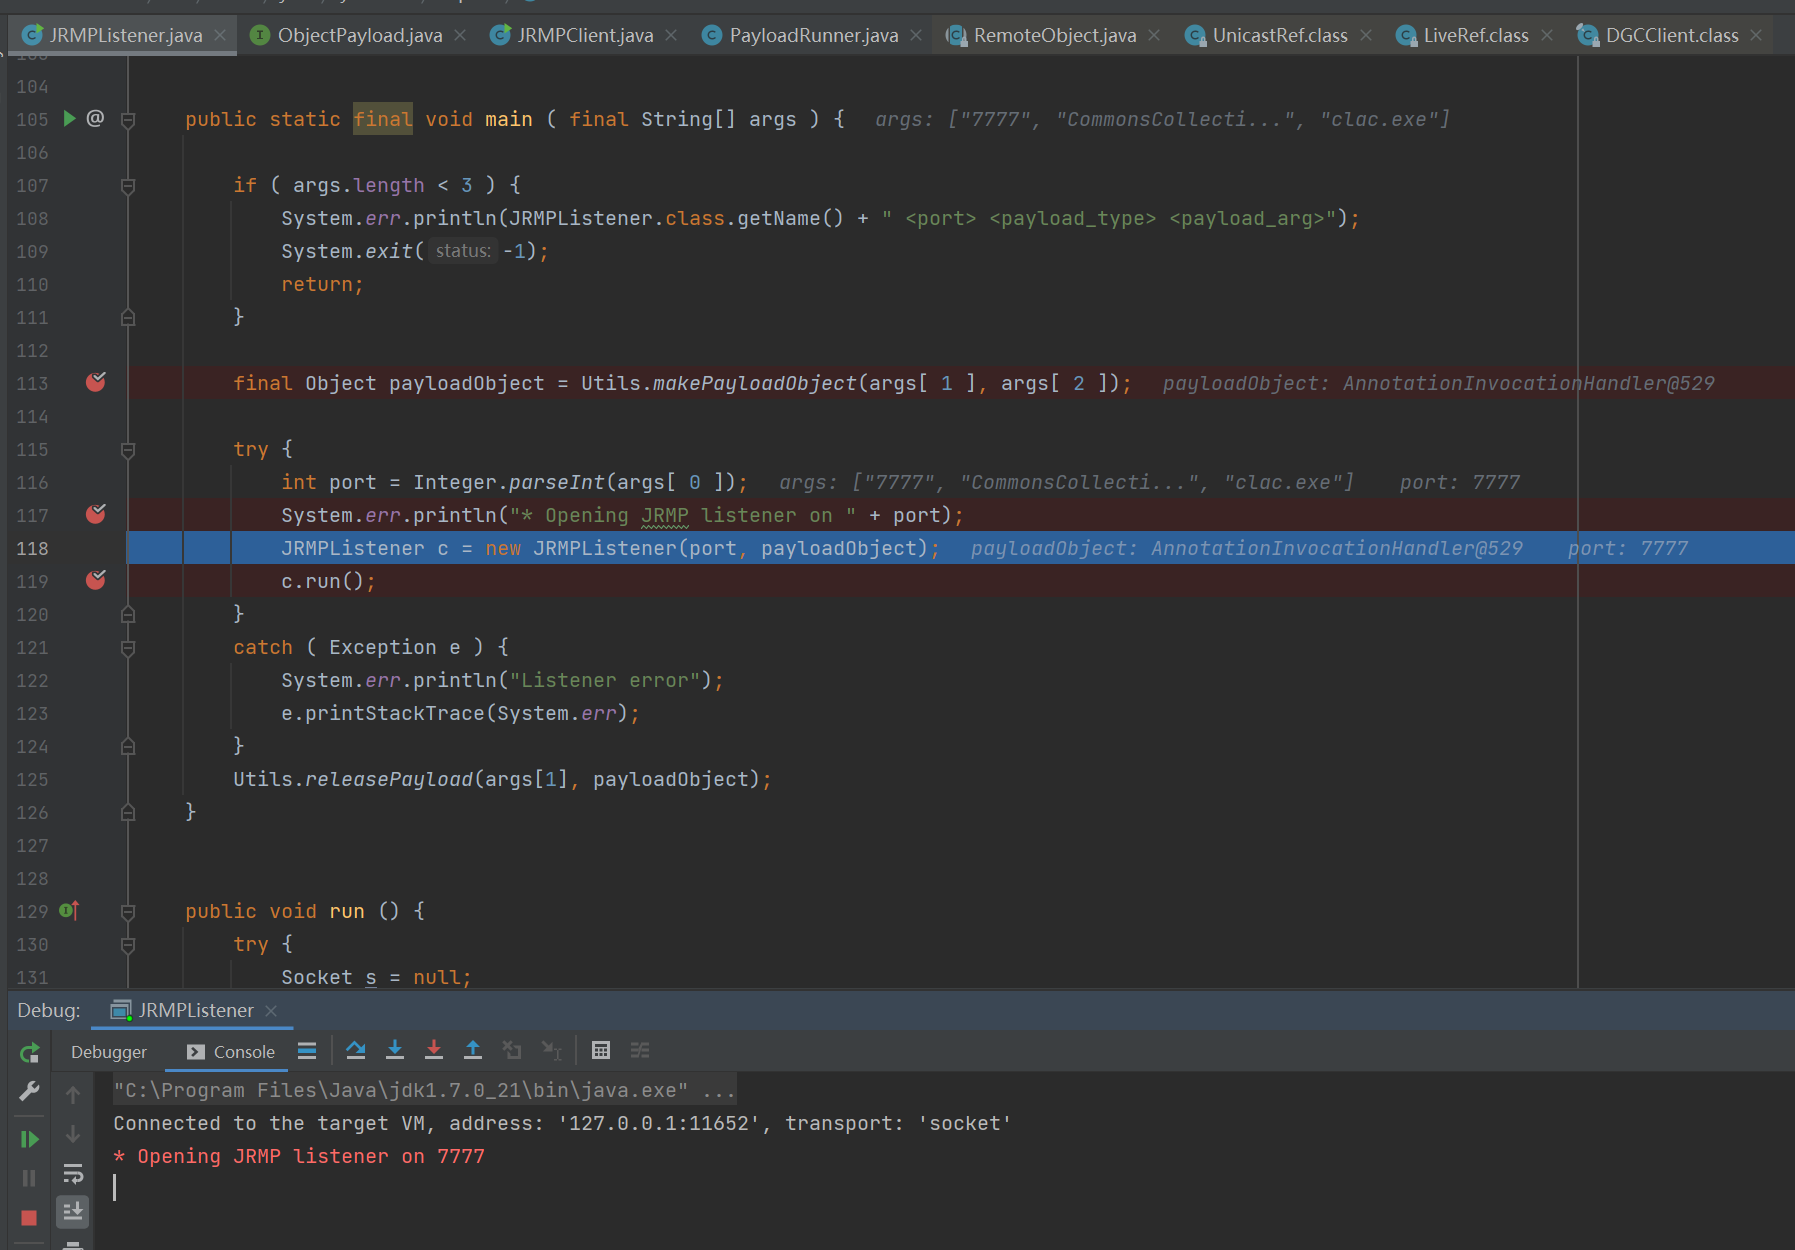Step out of the current method

(473, 1050)
